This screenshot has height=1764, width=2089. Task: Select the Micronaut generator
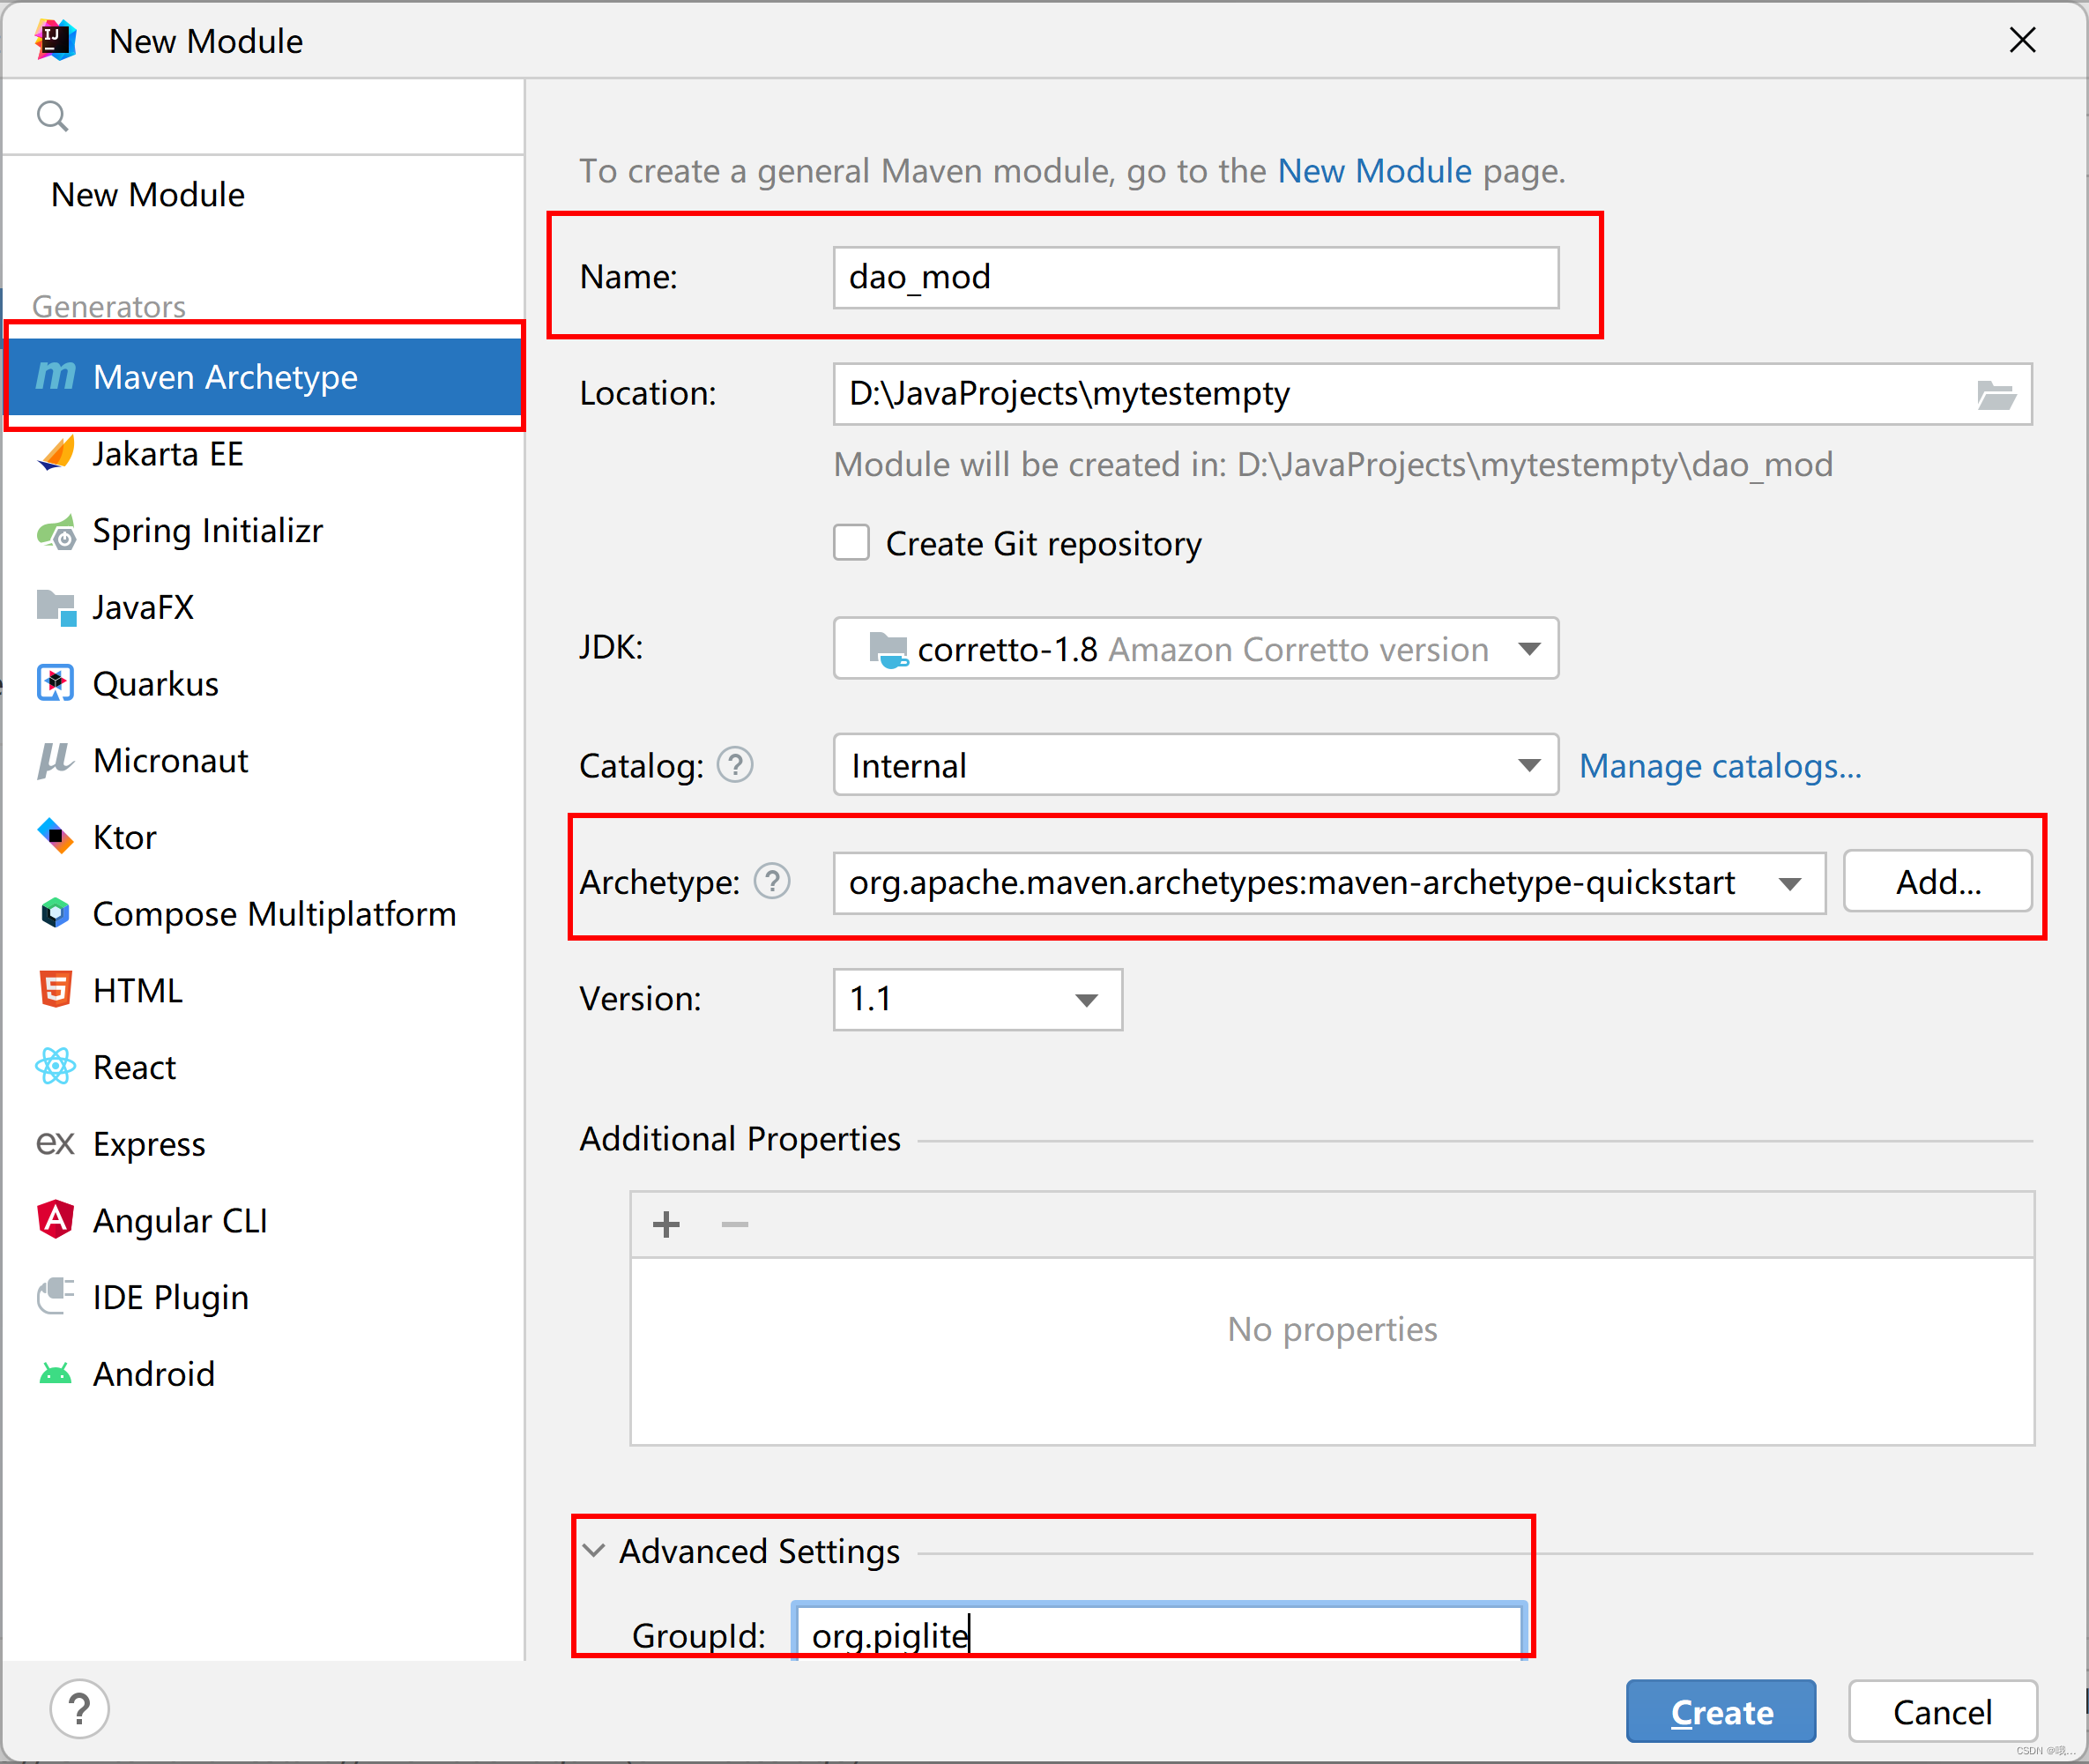(264, 761)
